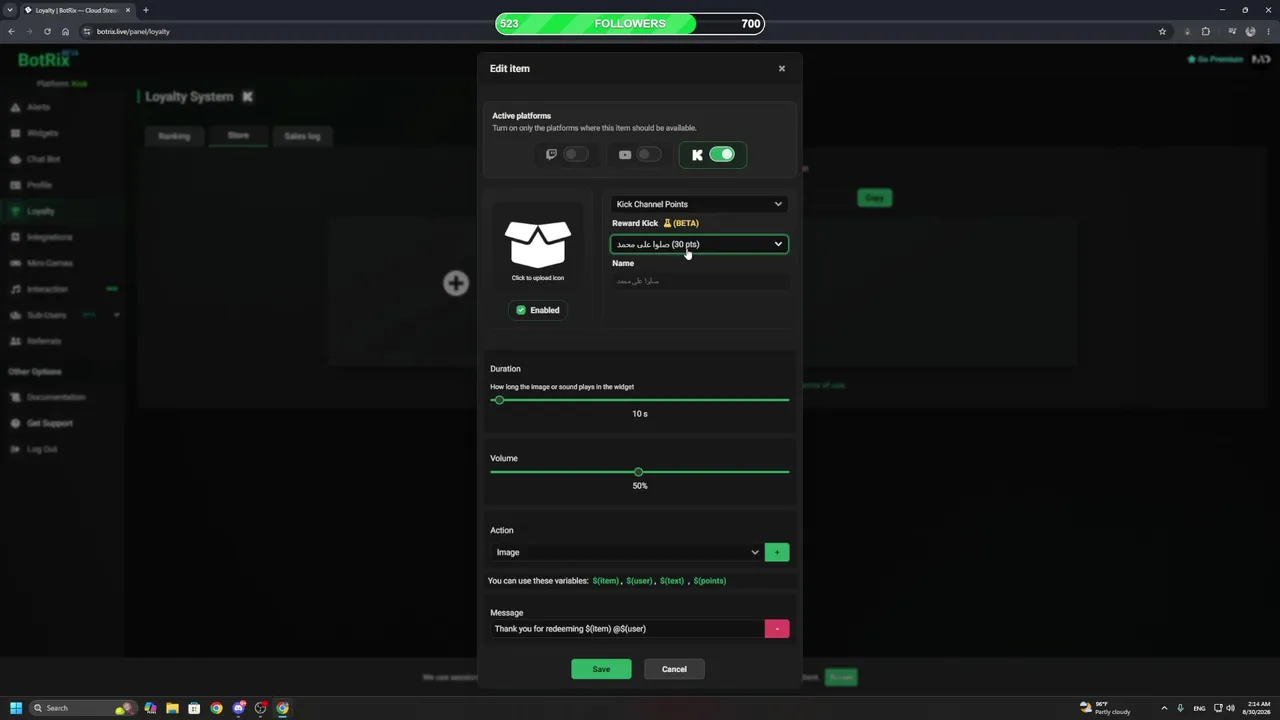This screenshot has width=1280, height=720.
Task: Toggle the Twitch platform switch
Action: pyautogui.click(x=576, y=154)
